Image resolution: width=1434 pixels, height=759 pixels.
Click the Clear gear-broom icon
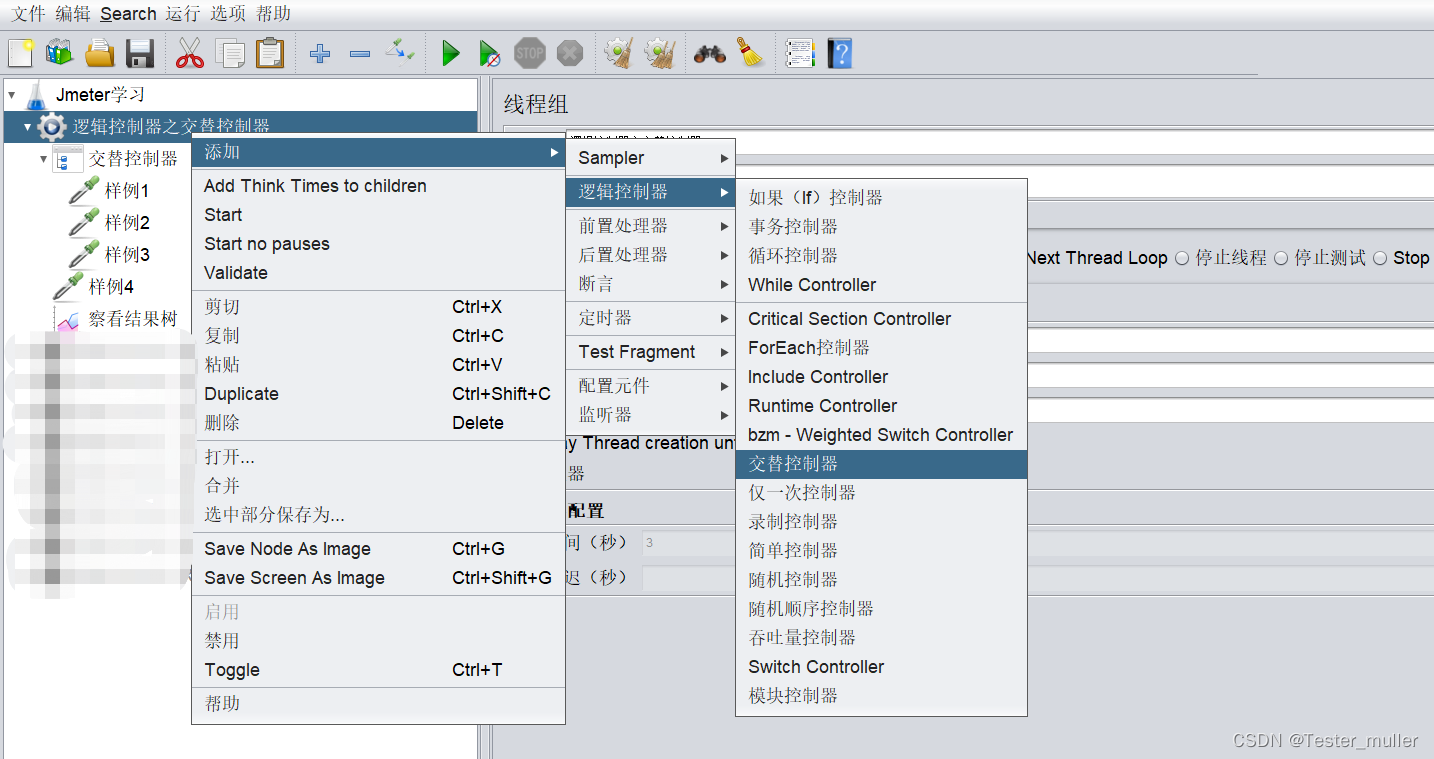click(620, 53)
